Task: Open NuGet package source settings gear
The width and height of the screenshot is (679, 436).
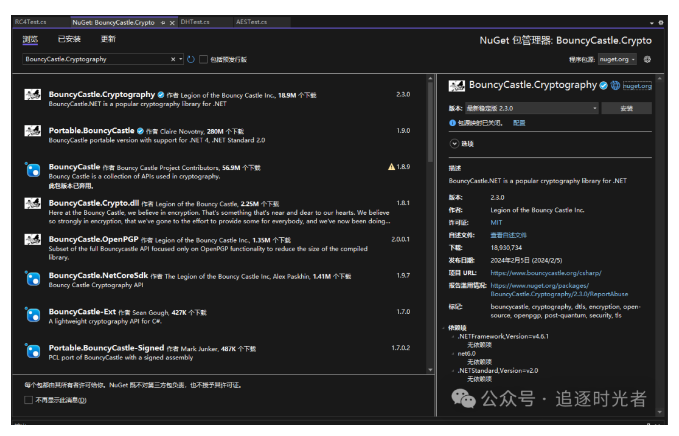Action: pos(647,59)
